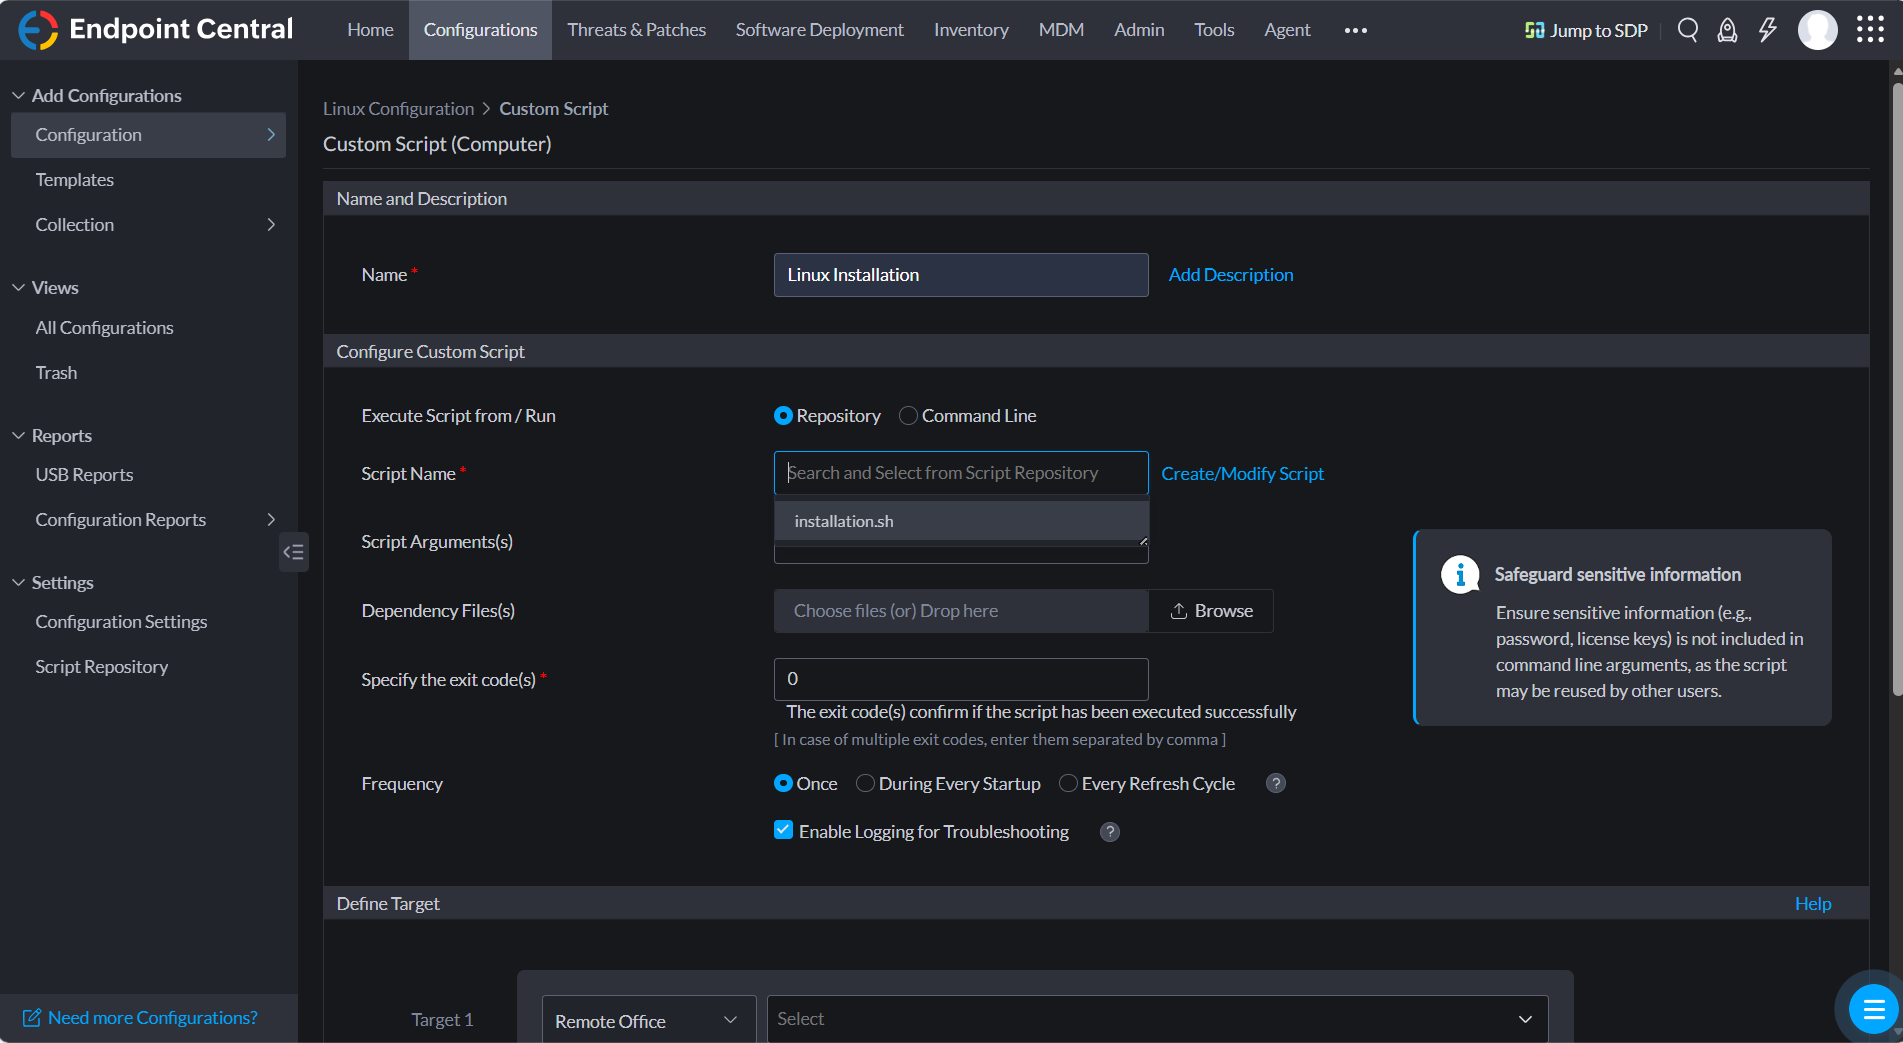Viewport: 1903px width, 1043px height.
Task: Open the search magnifier icon in header
Action: 1687,30
